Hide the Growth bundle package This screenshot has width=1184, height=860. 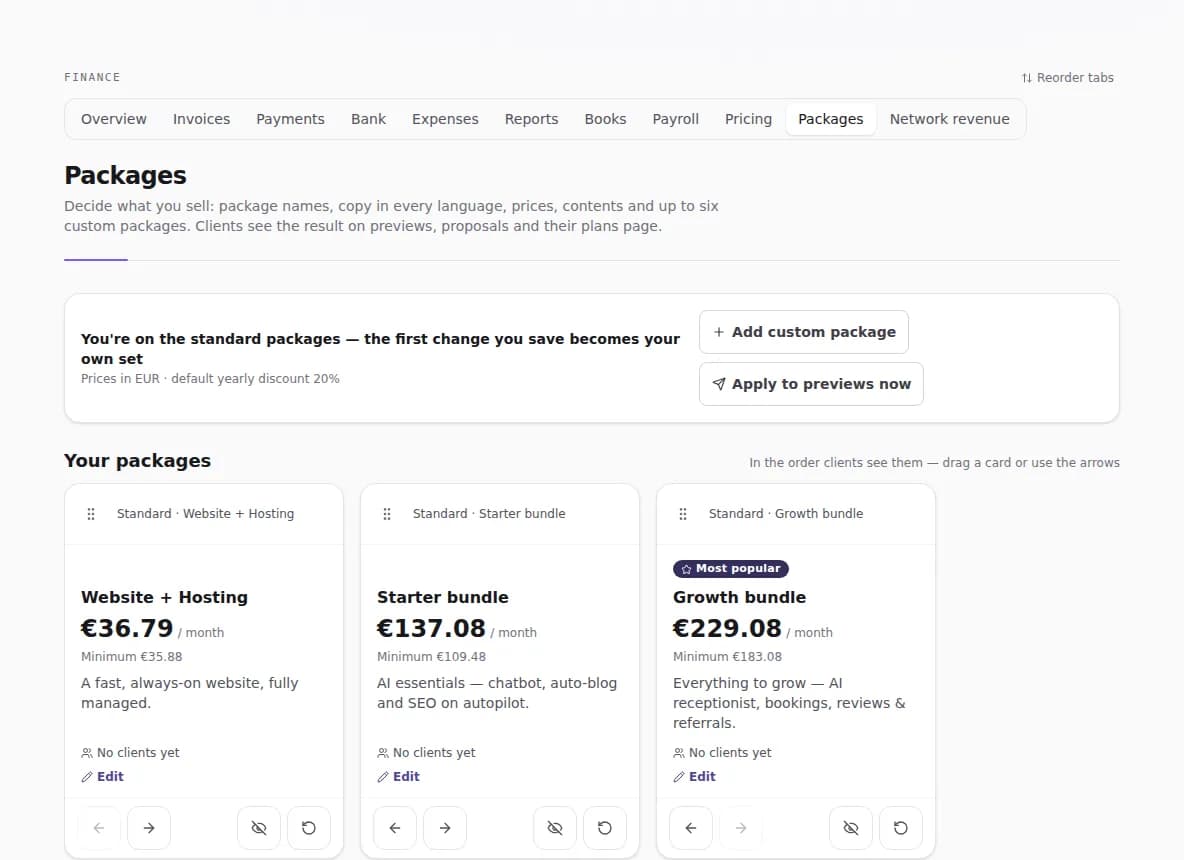(851, 828)
